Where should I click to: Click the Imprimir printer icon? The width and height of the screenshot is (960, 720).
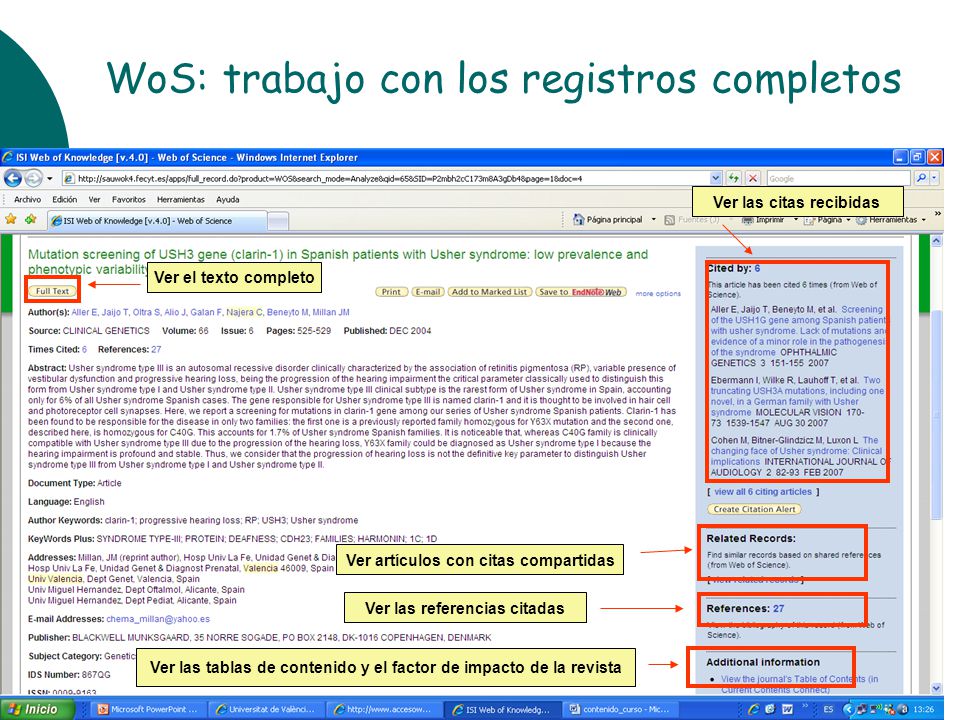748,220
